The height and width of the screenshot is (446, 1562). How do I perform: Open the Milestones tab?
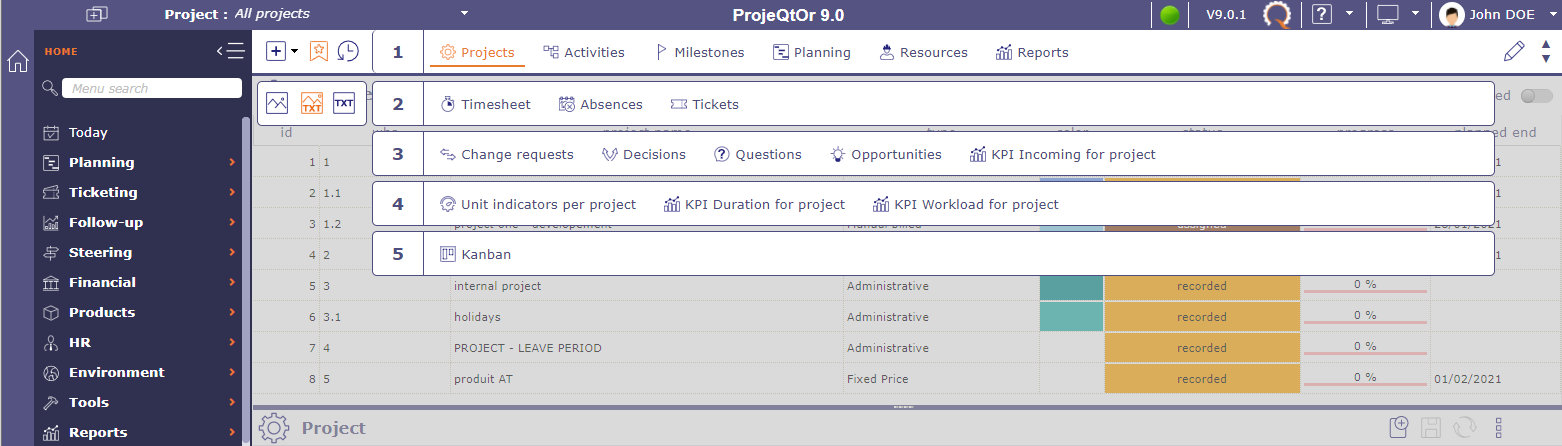pyautogui.click(x=699, y=52)
